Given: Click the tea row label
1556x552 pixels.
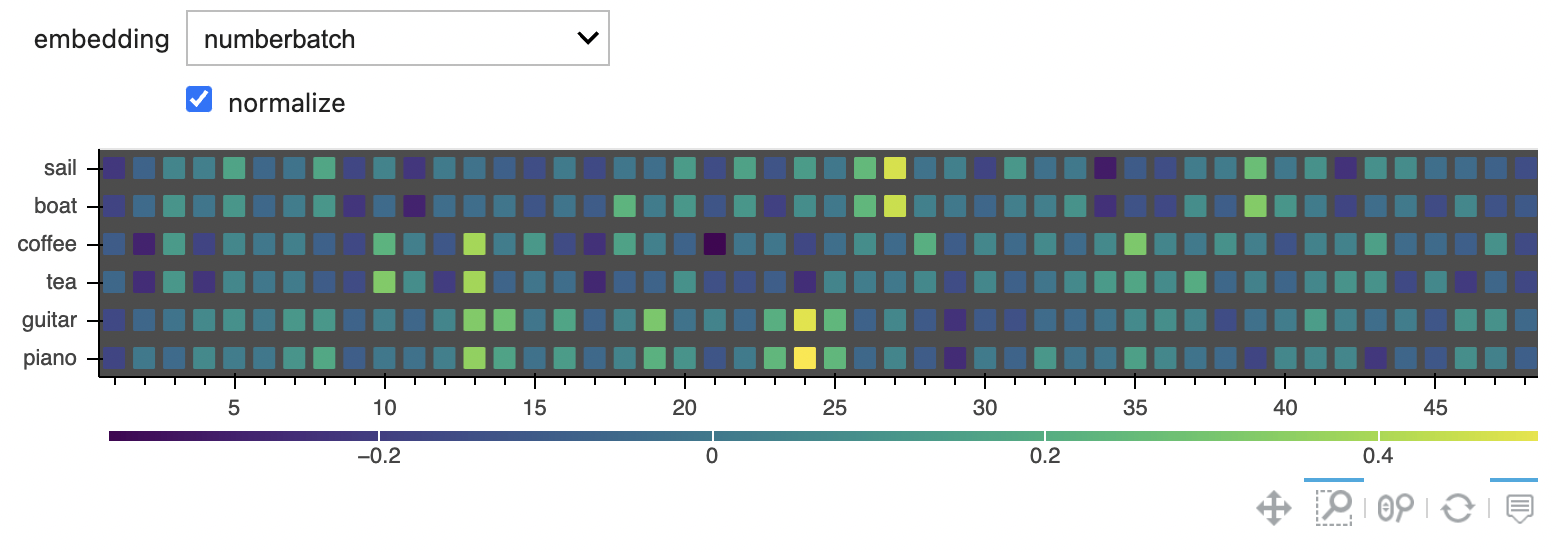Looking at the screenshot, I should click(63, 283).
